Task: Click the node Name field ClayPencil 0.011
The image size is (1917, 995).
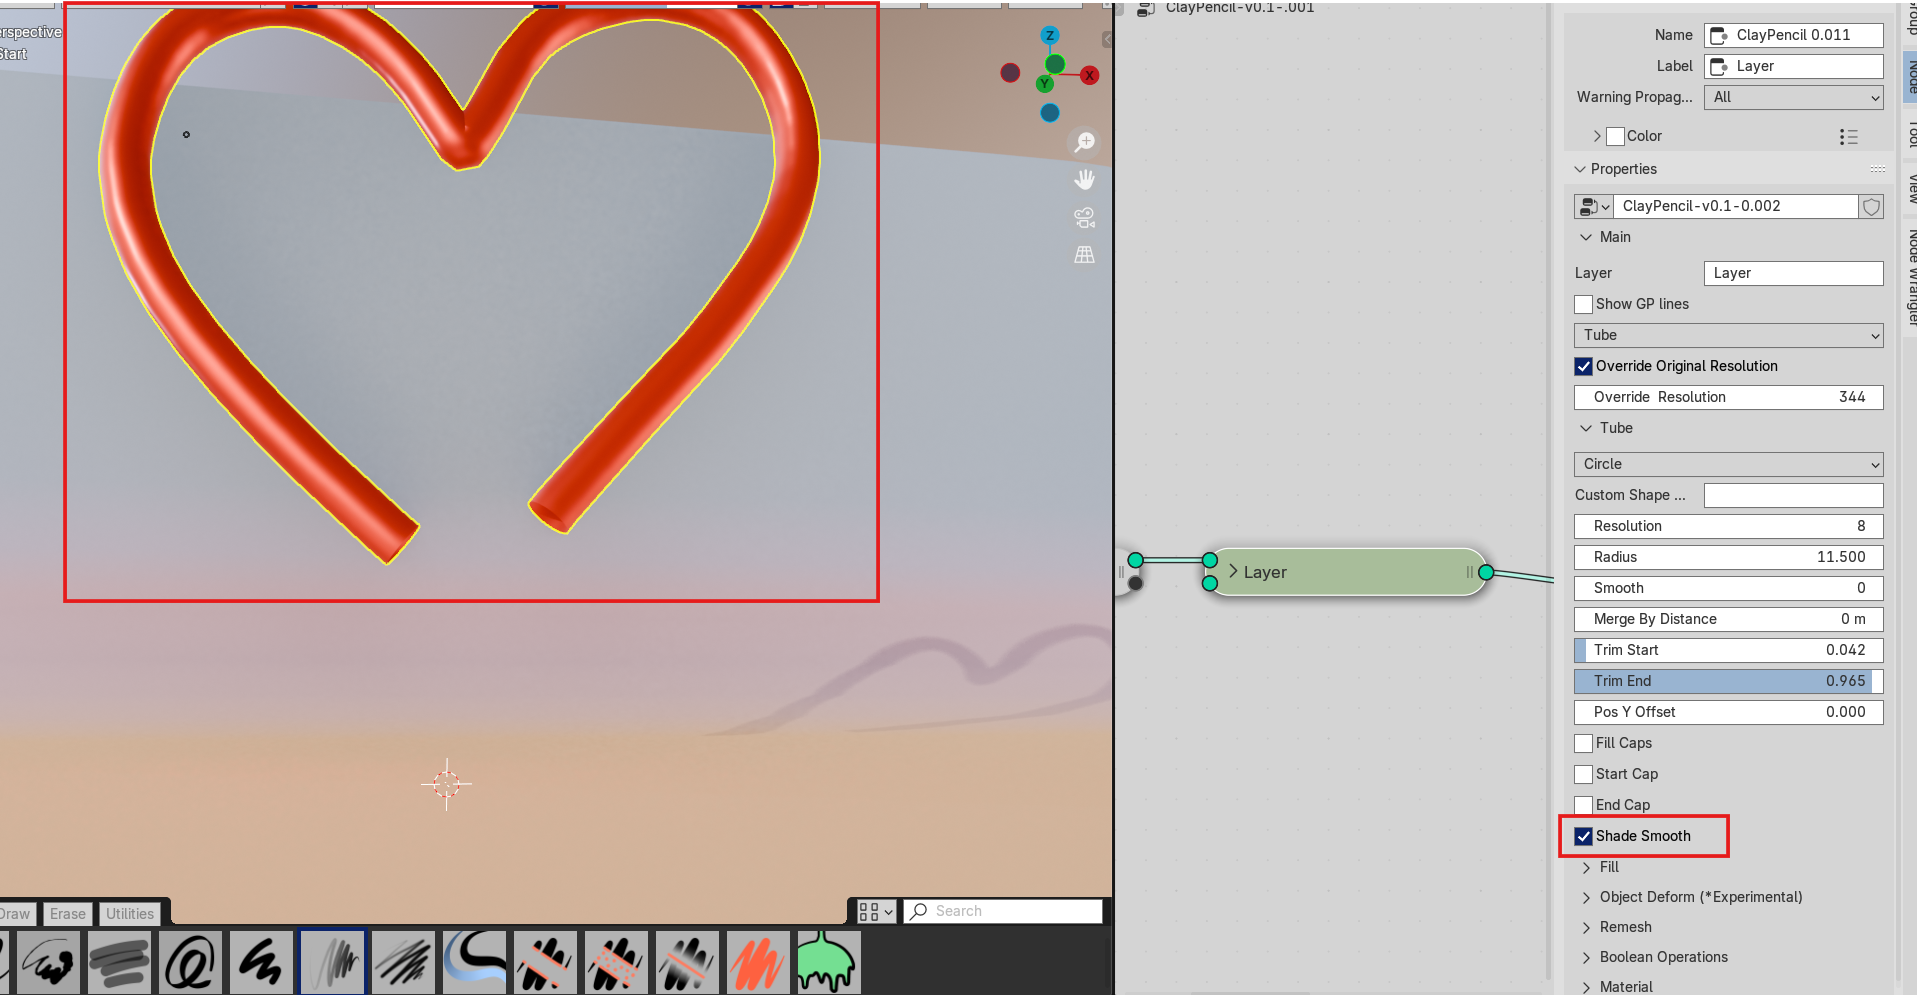Action: [1793, 35]
